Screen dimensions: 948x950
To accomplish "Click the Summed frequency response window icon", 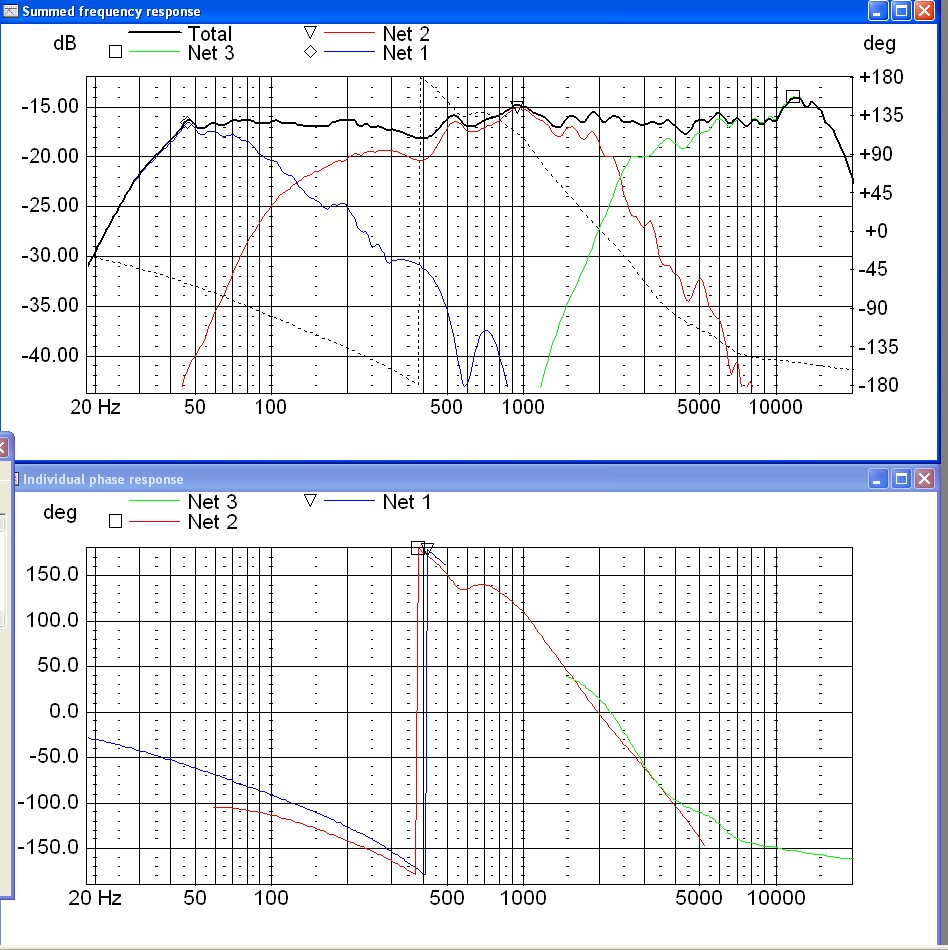I will (10, 11).
